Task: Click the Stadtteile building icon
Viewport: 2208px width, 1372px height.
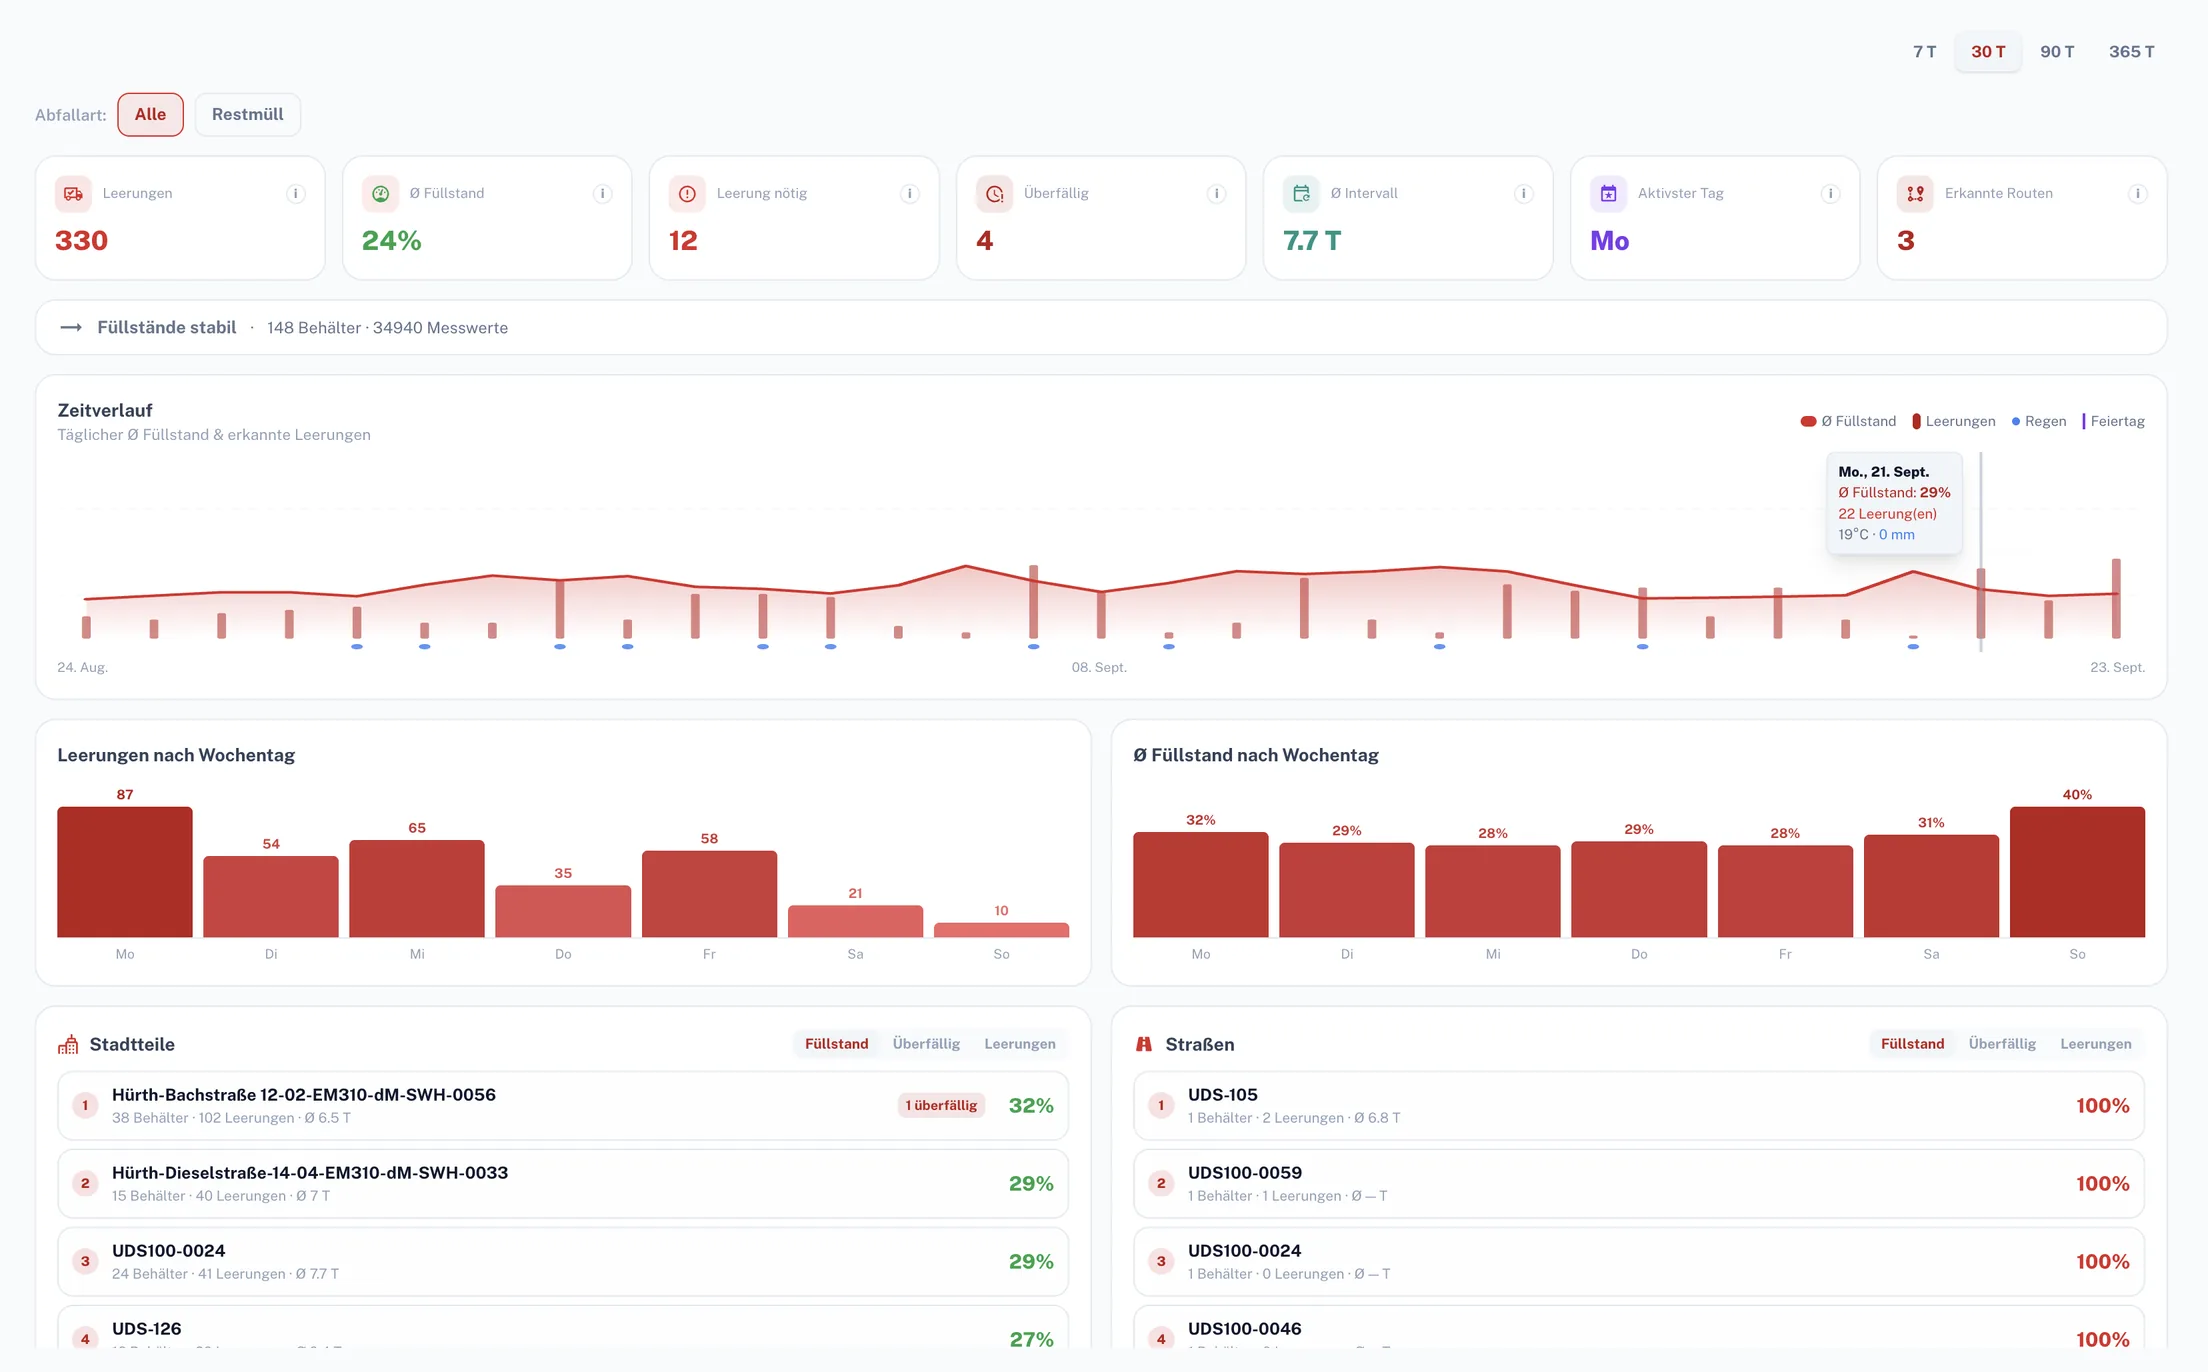Action: [x=68, y=1045]
